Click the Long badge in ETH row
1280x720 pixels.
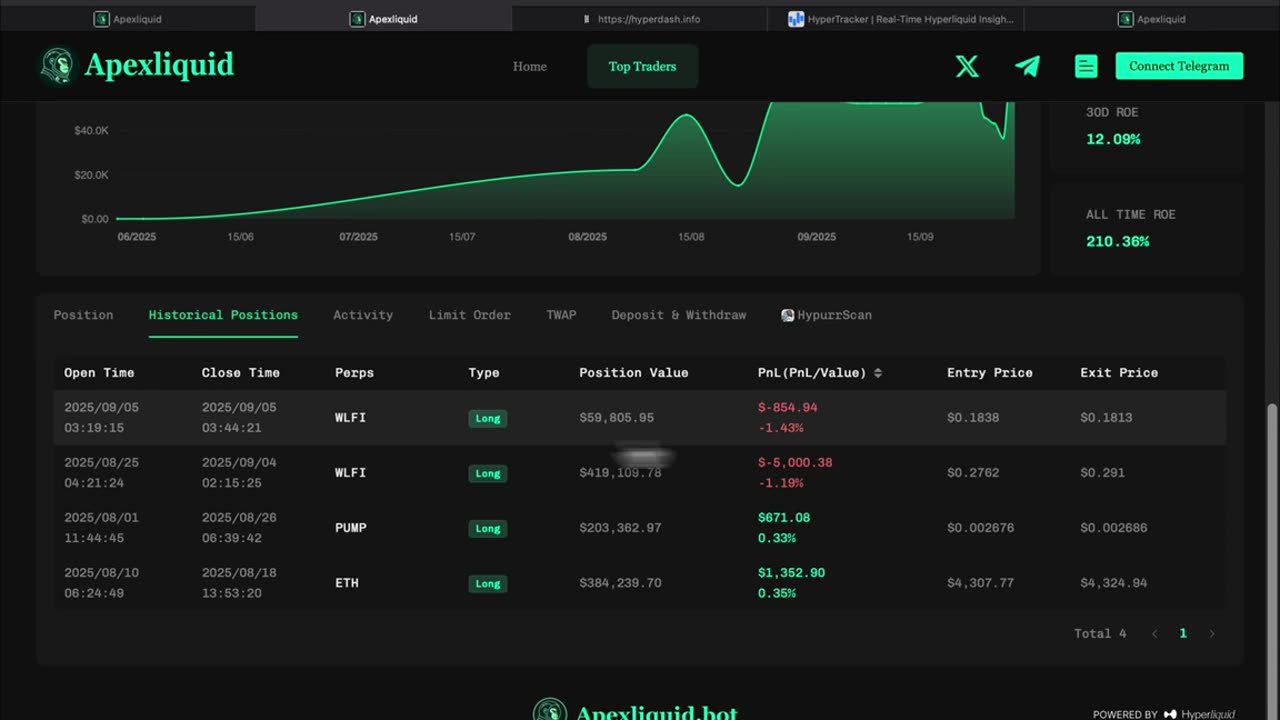coord(488,584)
